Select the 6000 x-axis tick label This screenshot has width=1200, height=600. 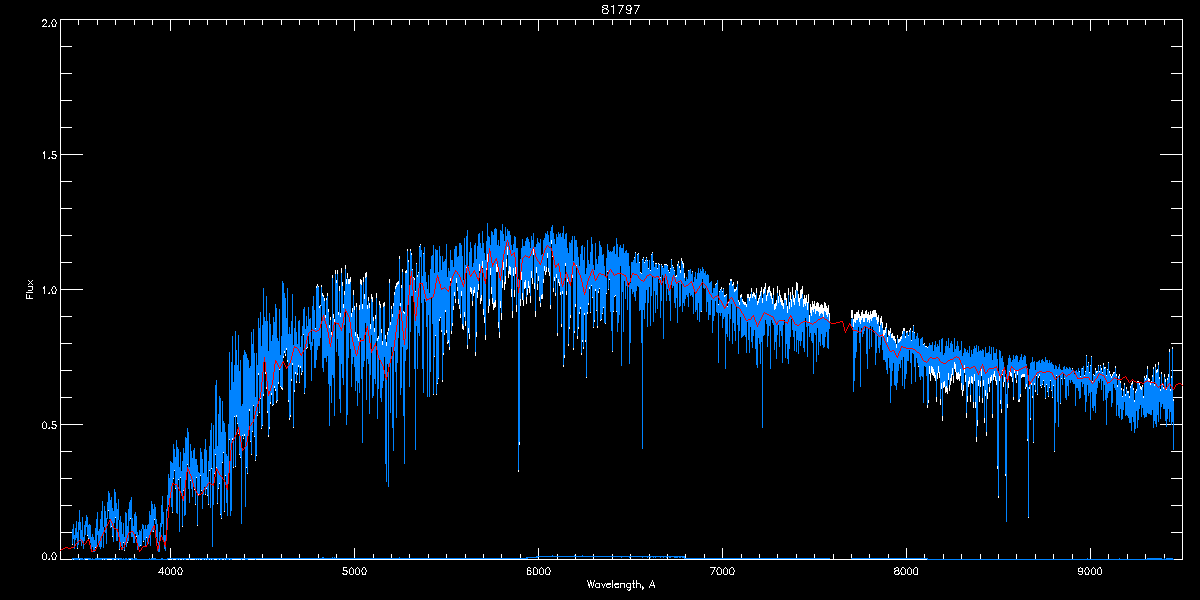click(539, 572)
